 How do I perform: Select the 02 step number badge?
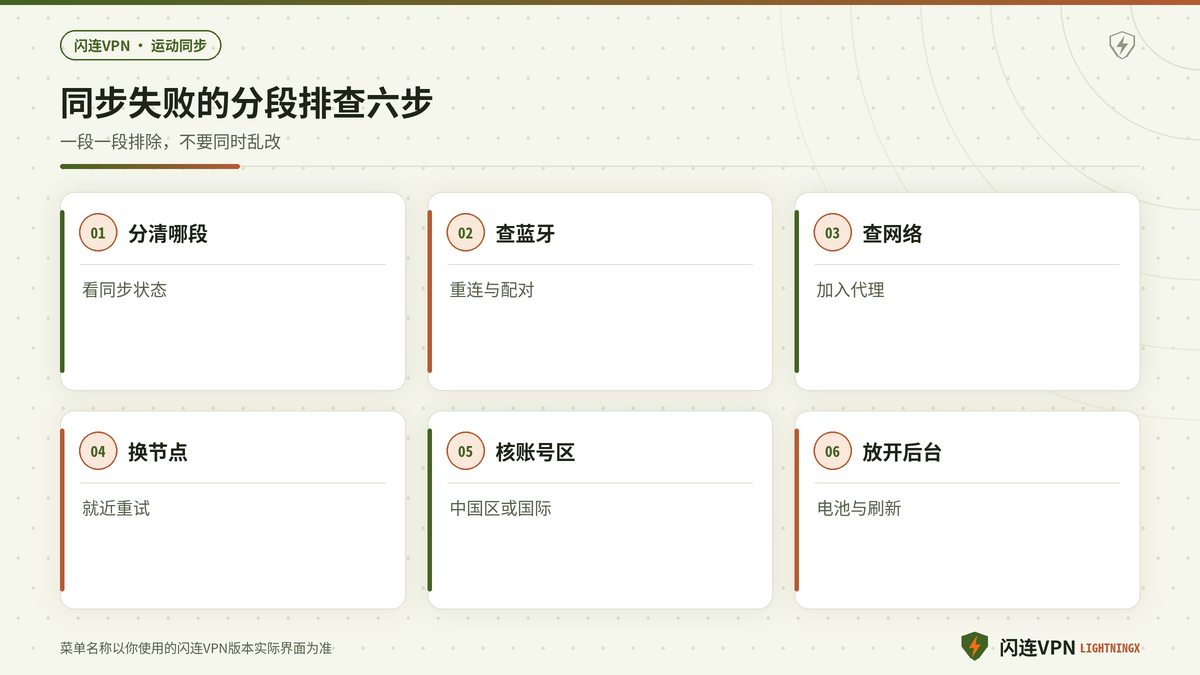click(465, 233)
